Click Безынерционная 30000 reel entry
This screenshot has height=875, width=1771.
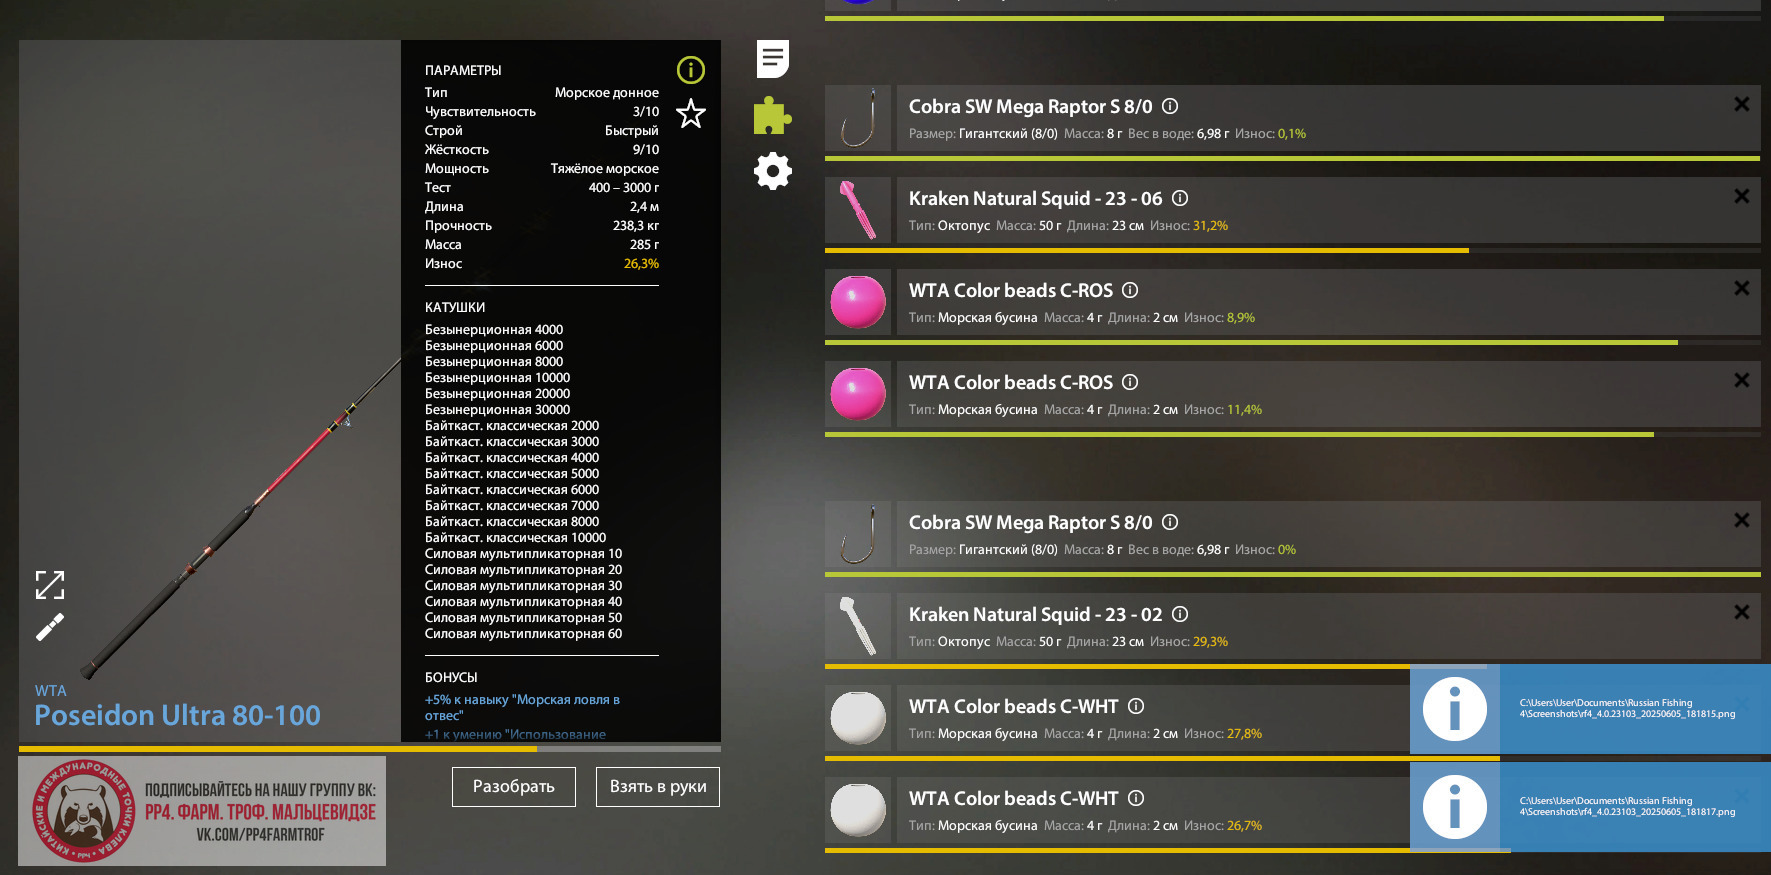tap(497, 409)
